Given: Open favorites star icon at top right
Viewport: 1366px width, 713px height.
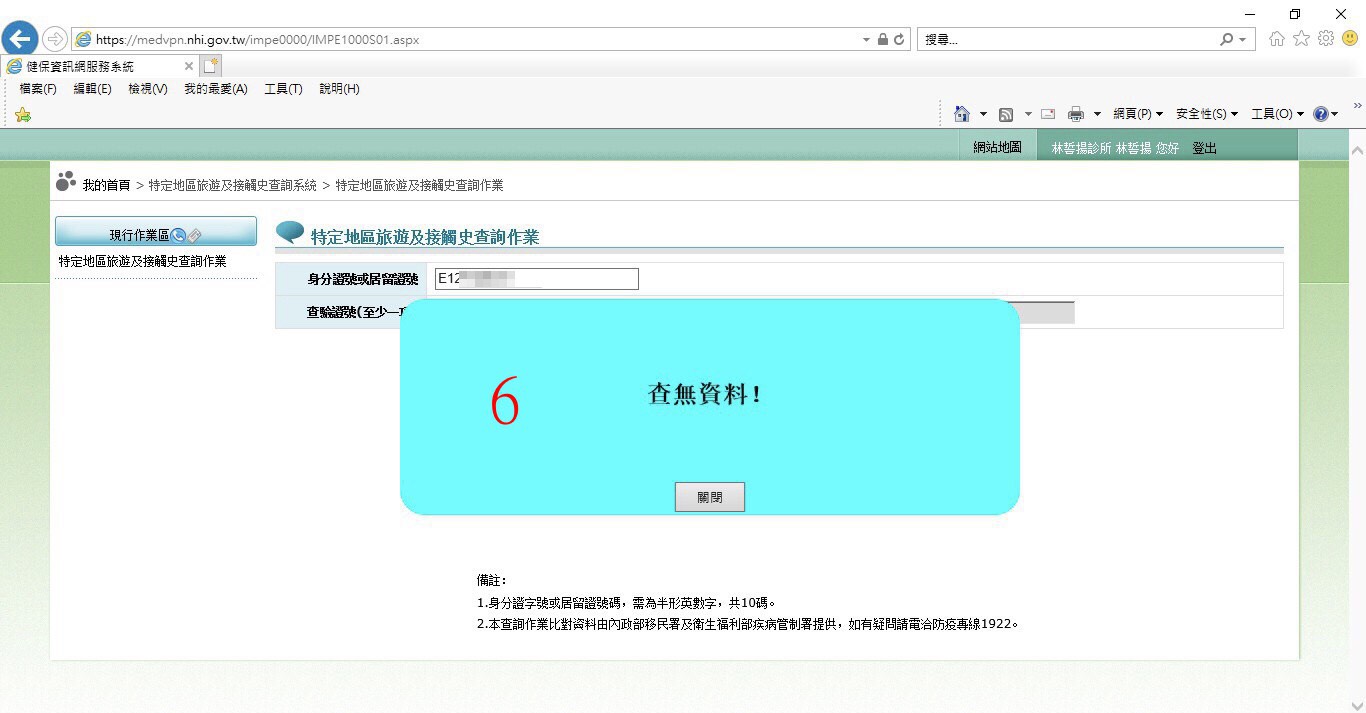Looking at the screenshot, I should (1301, 39).
